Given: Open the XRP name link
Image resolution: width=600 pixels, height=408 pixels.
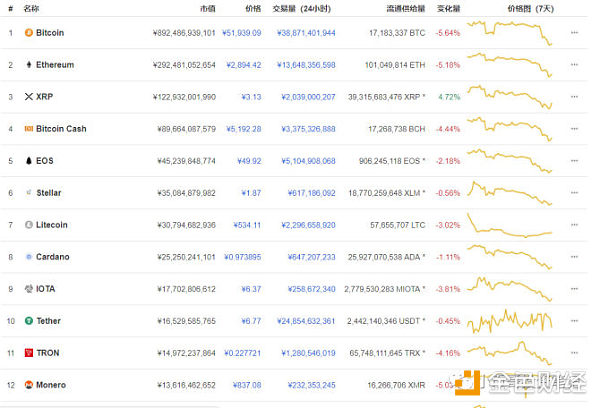Looking at the screenshot, I should tap(44, 97).
